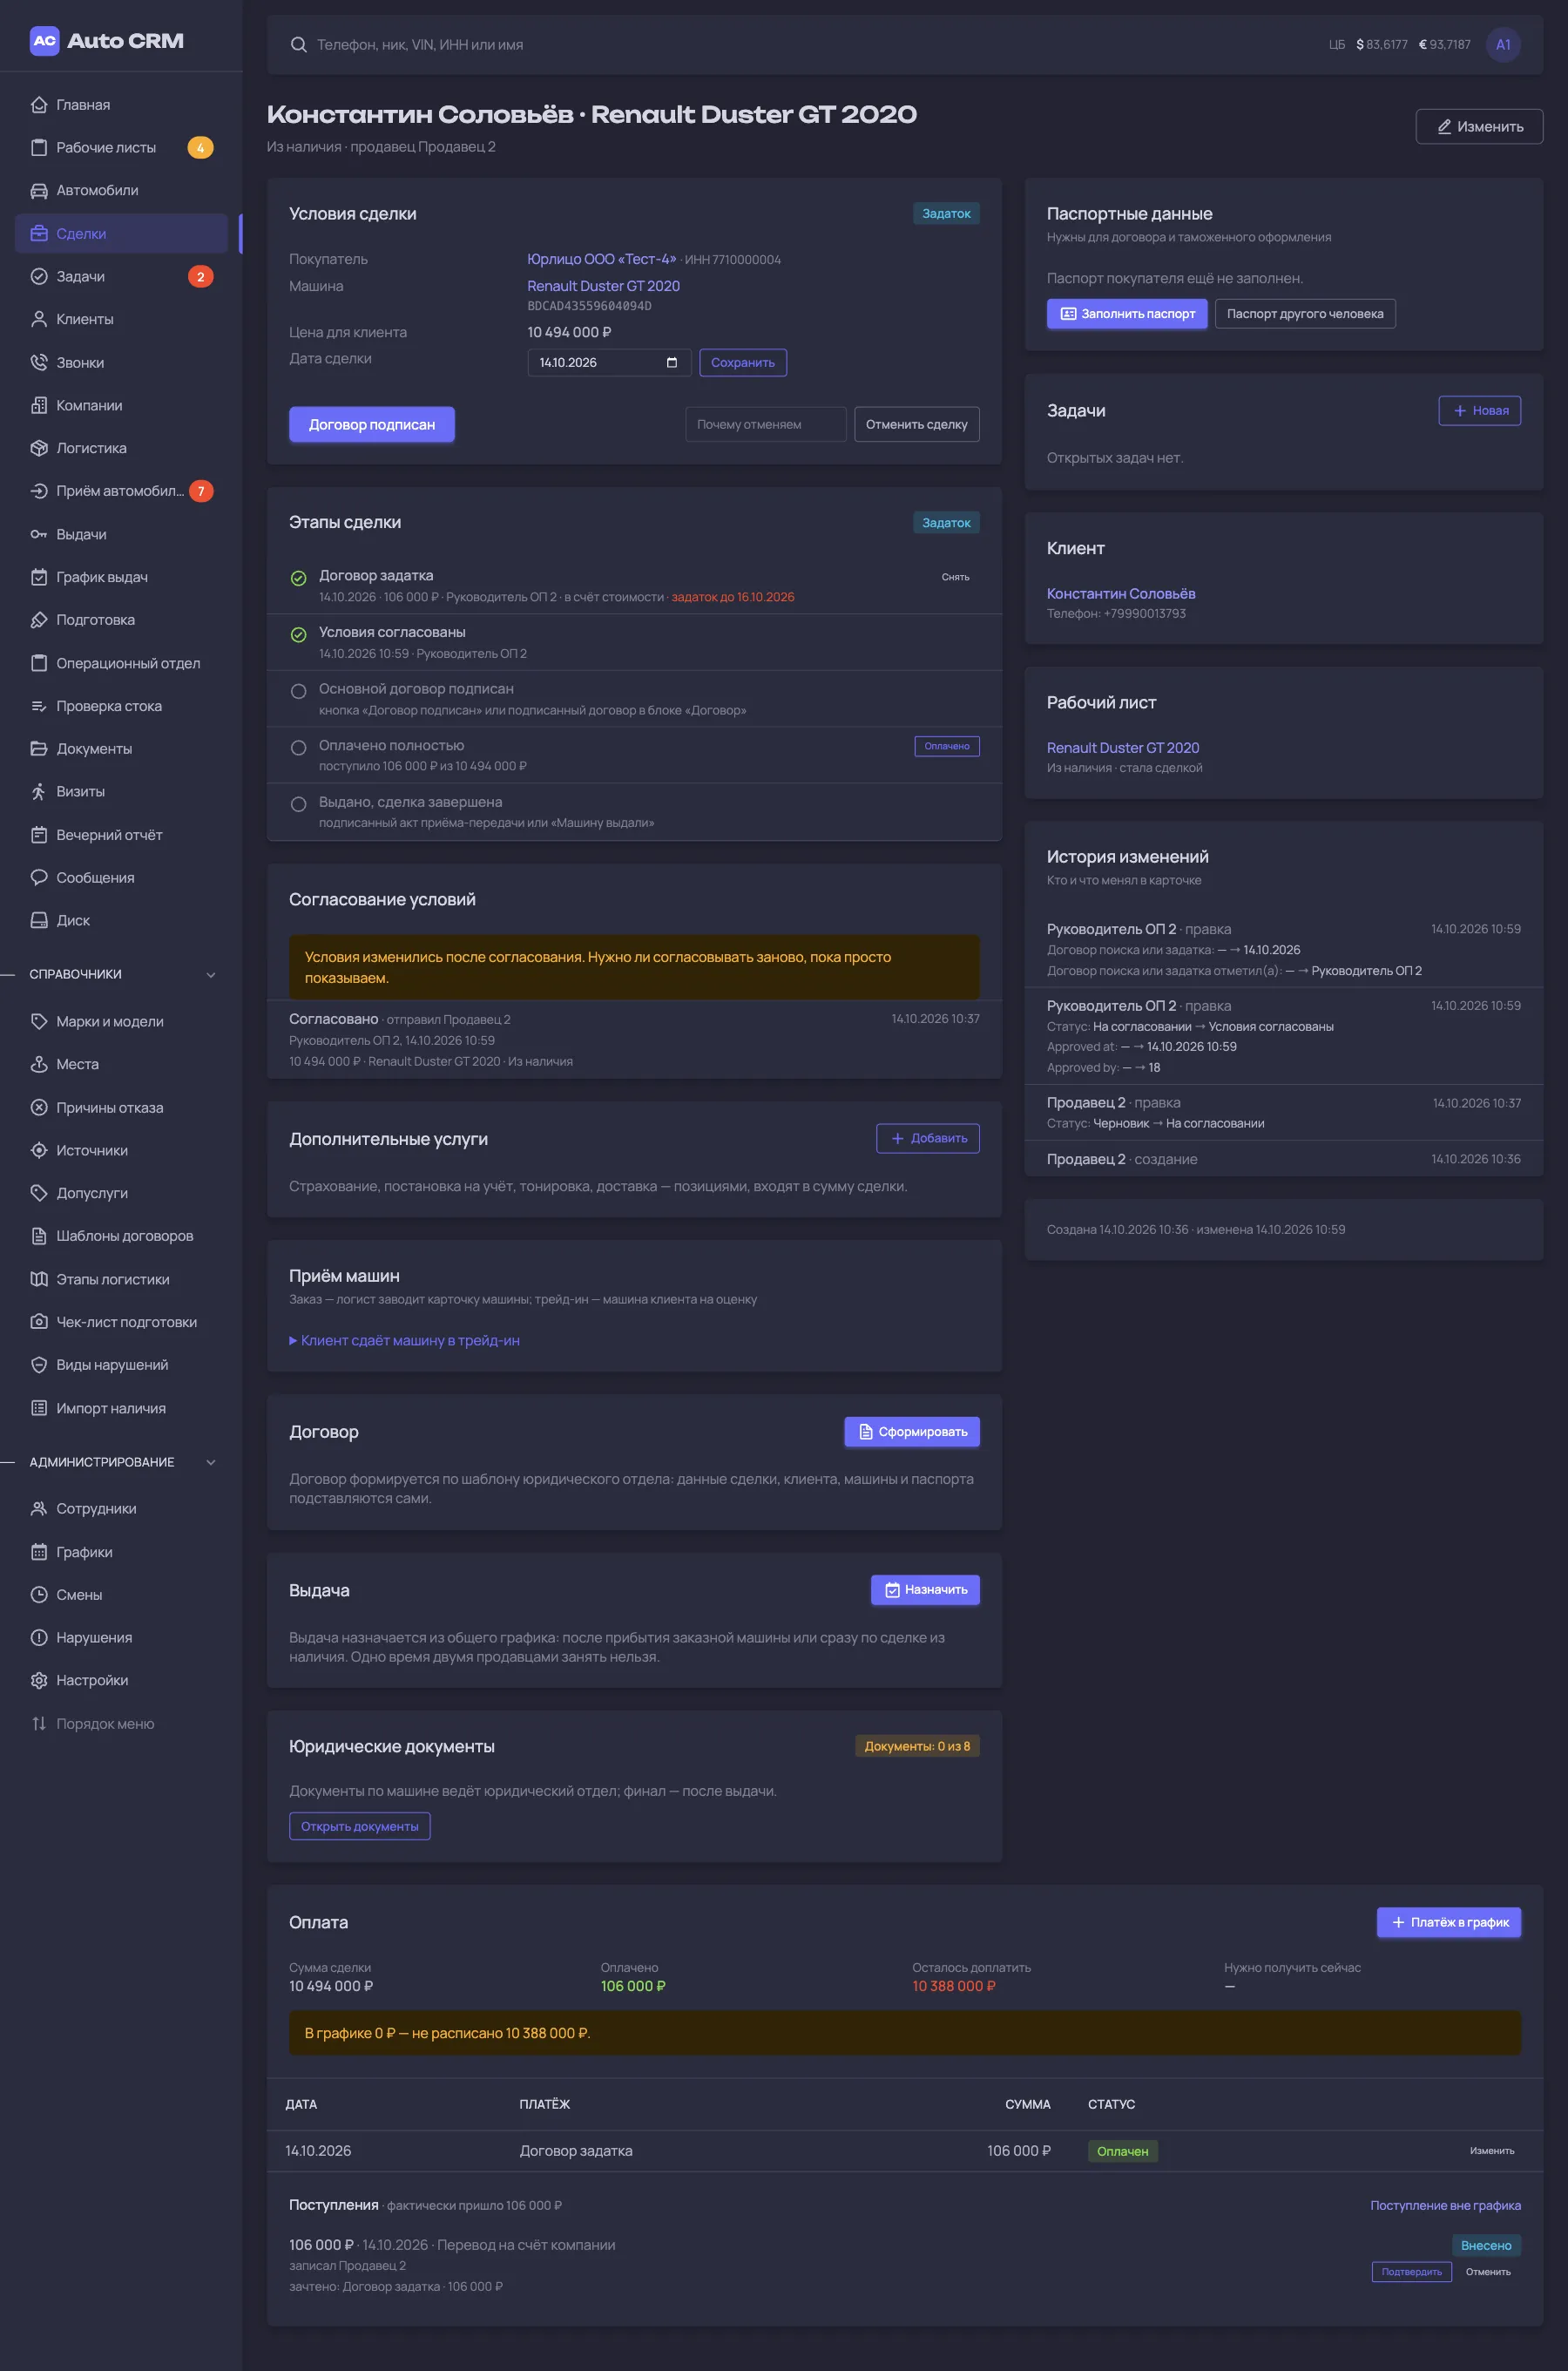Click the sort icon beside Порядок меню
The height and width of the screenshot is (2371, 1568).
pos(39,1723)
